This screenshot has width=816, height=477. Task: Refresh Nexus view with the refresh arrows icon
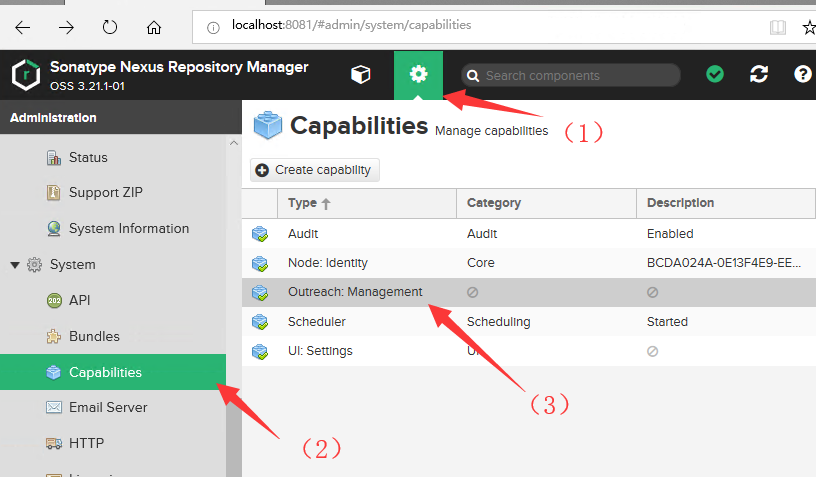759,74
